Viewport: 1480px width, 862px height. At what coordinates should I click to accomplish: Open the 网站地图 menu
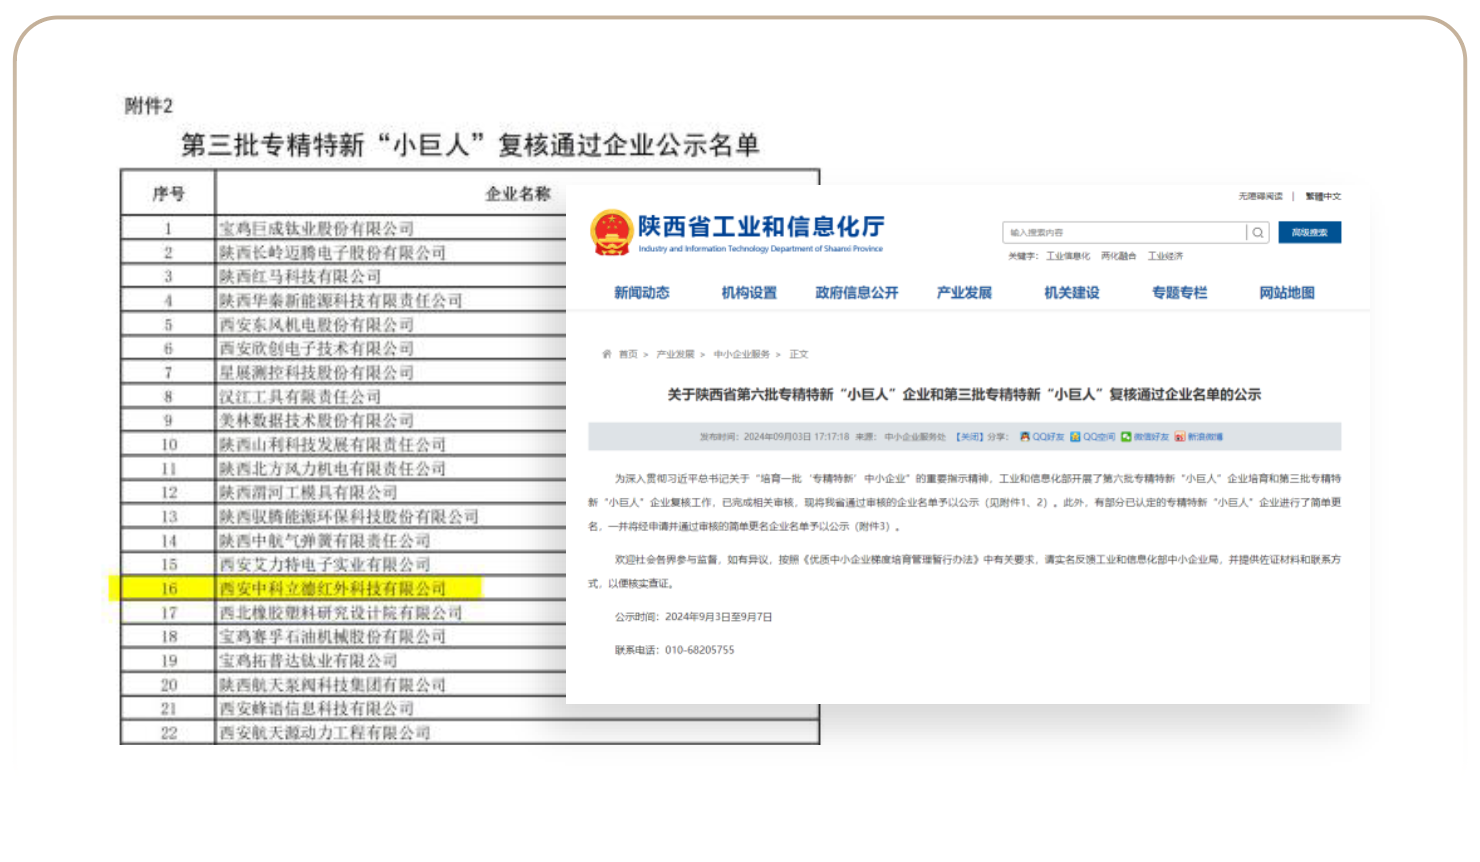tap(1287, 293)
